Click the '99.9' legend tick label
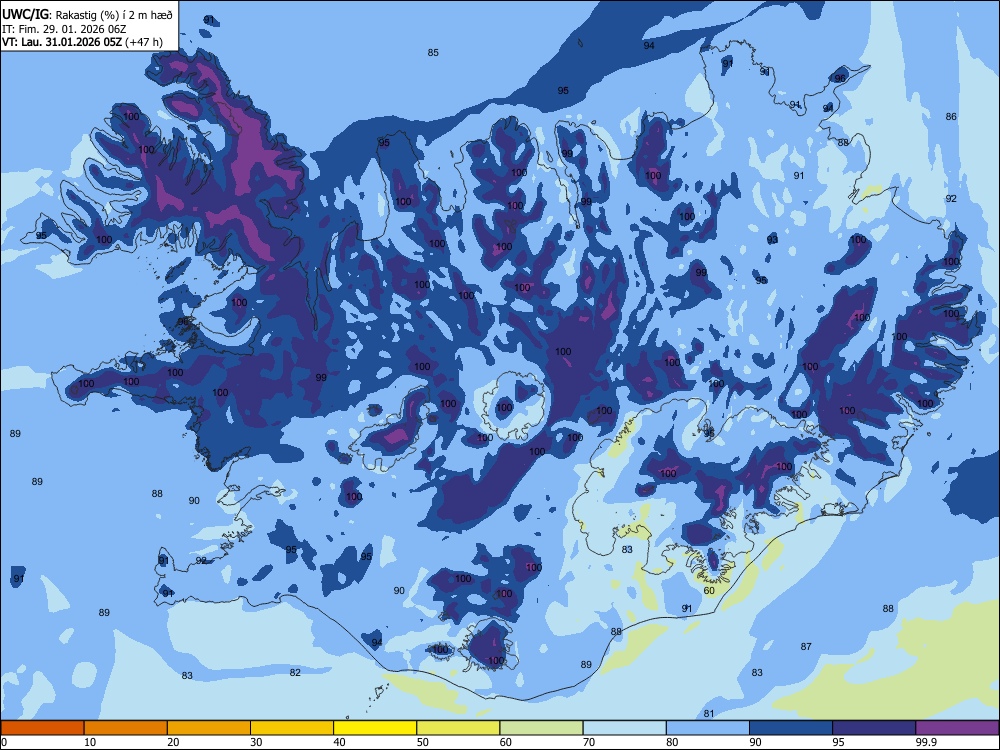Image resolution: width=1000 pixels, height=750 pixels. (x=925, y=742)
